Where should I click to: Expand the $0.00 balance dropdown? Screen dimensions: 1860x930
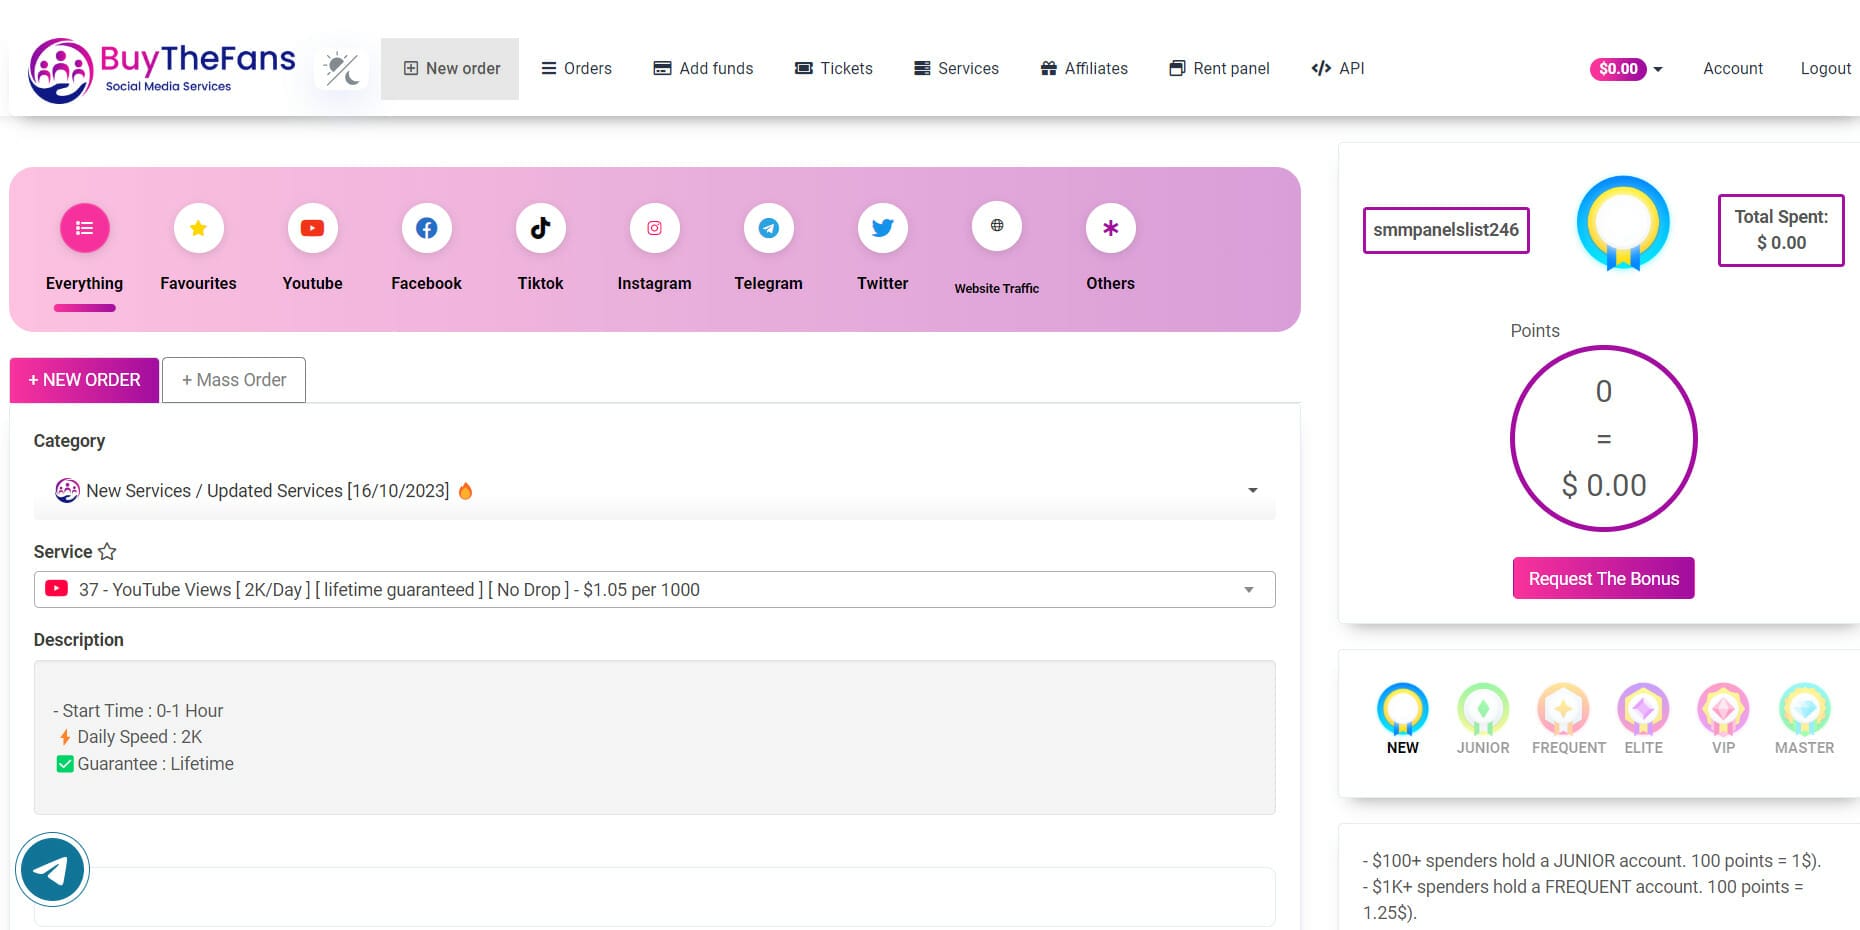tap(1626, 69)
